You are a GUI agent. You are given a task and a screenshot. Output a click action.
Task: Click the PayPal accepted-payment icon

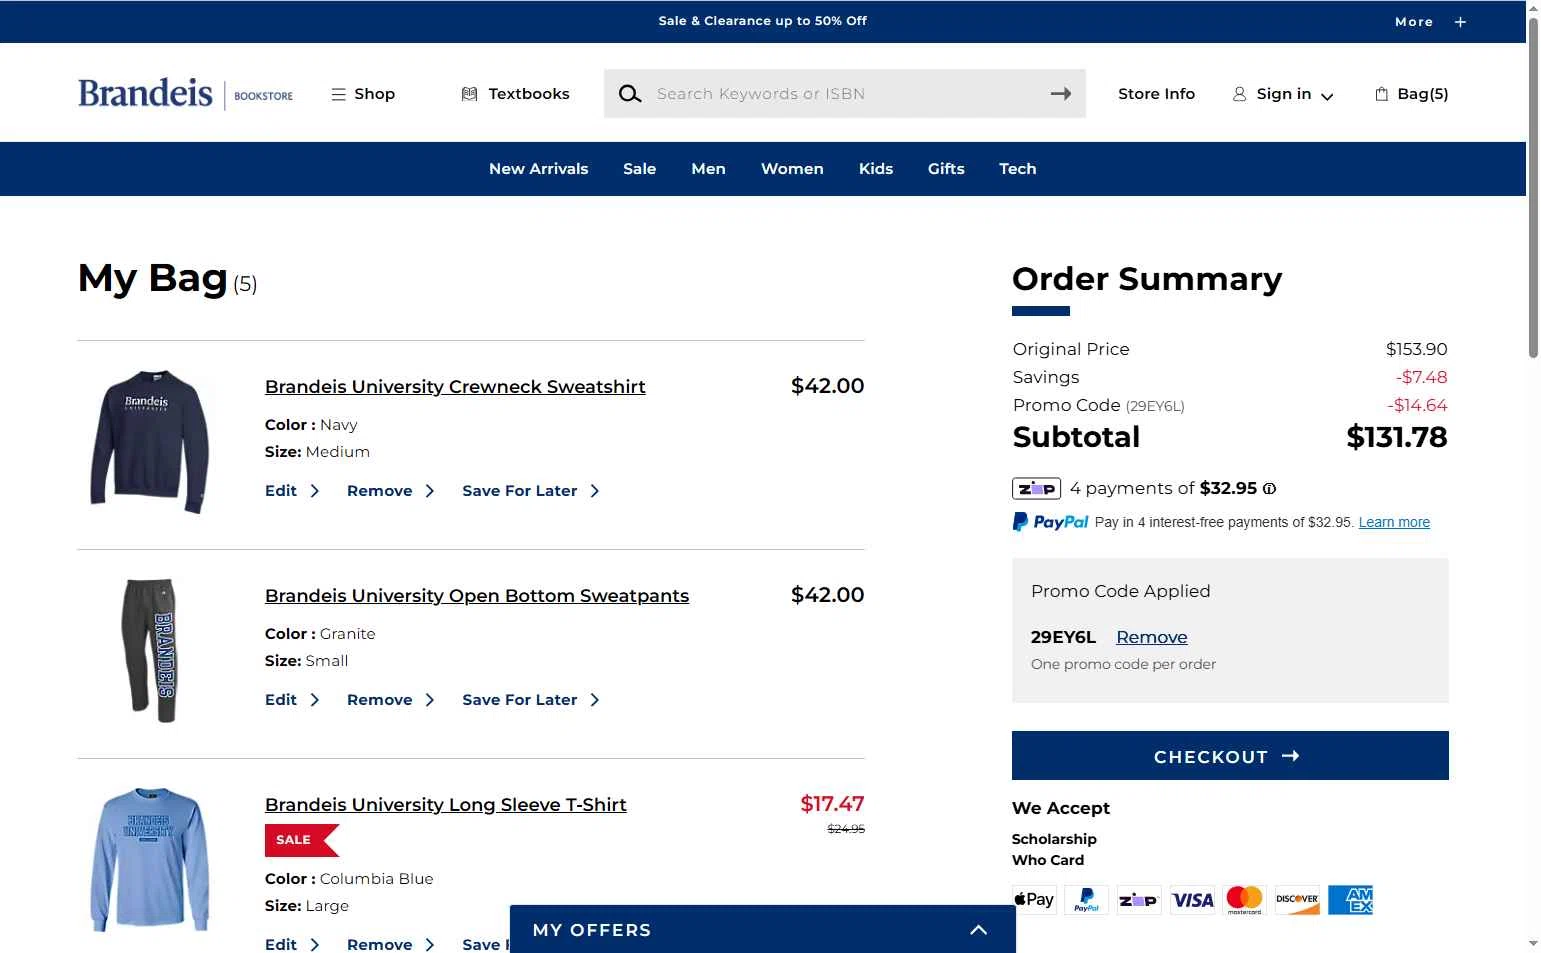[x=1086, y=899]
